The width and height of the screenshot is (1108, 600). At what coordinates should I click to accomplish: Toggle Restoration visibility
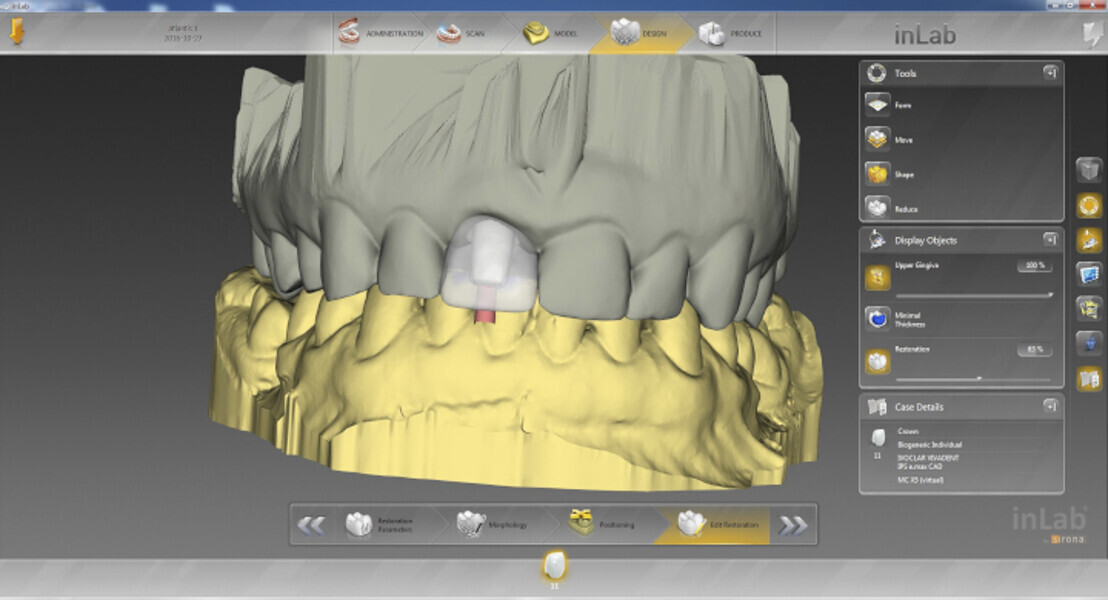tap(878, 361)
